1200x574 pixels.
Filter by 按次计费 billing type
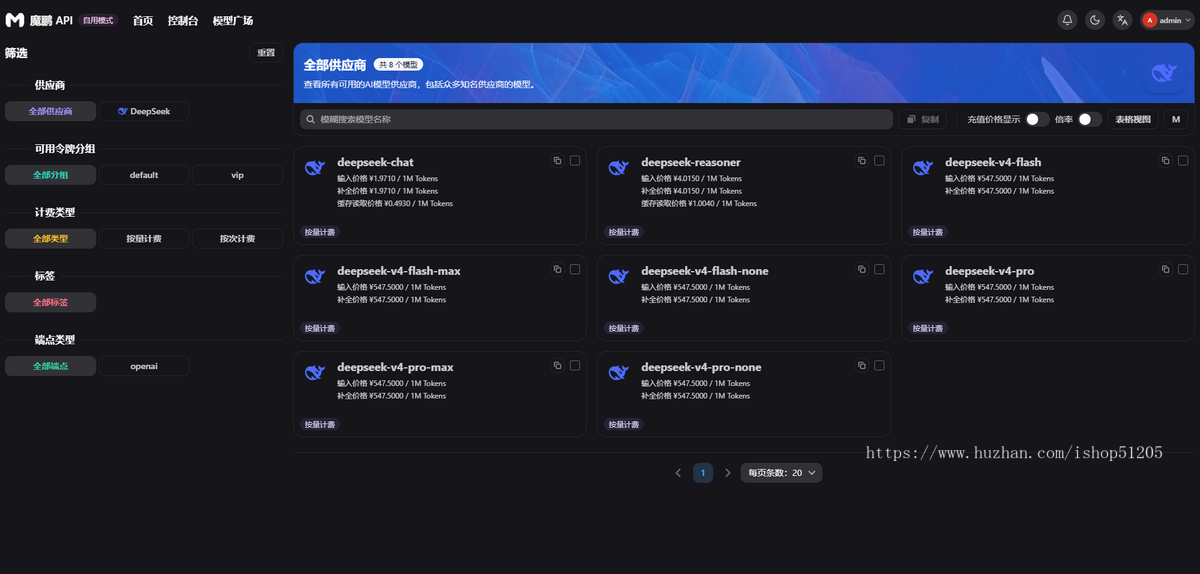click(238, 239)
